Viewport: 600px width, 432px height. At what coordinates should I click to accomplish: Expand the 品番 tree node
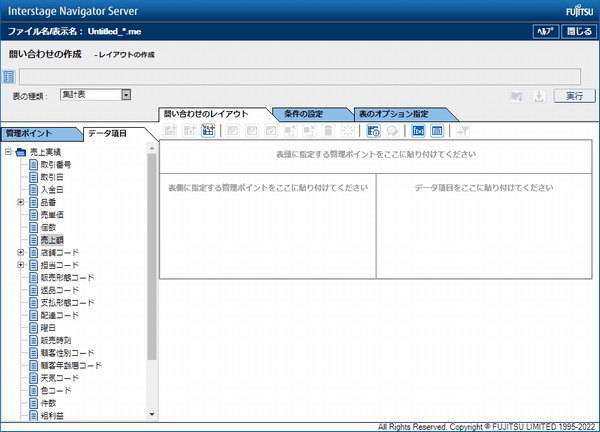[x=21, y=202]
